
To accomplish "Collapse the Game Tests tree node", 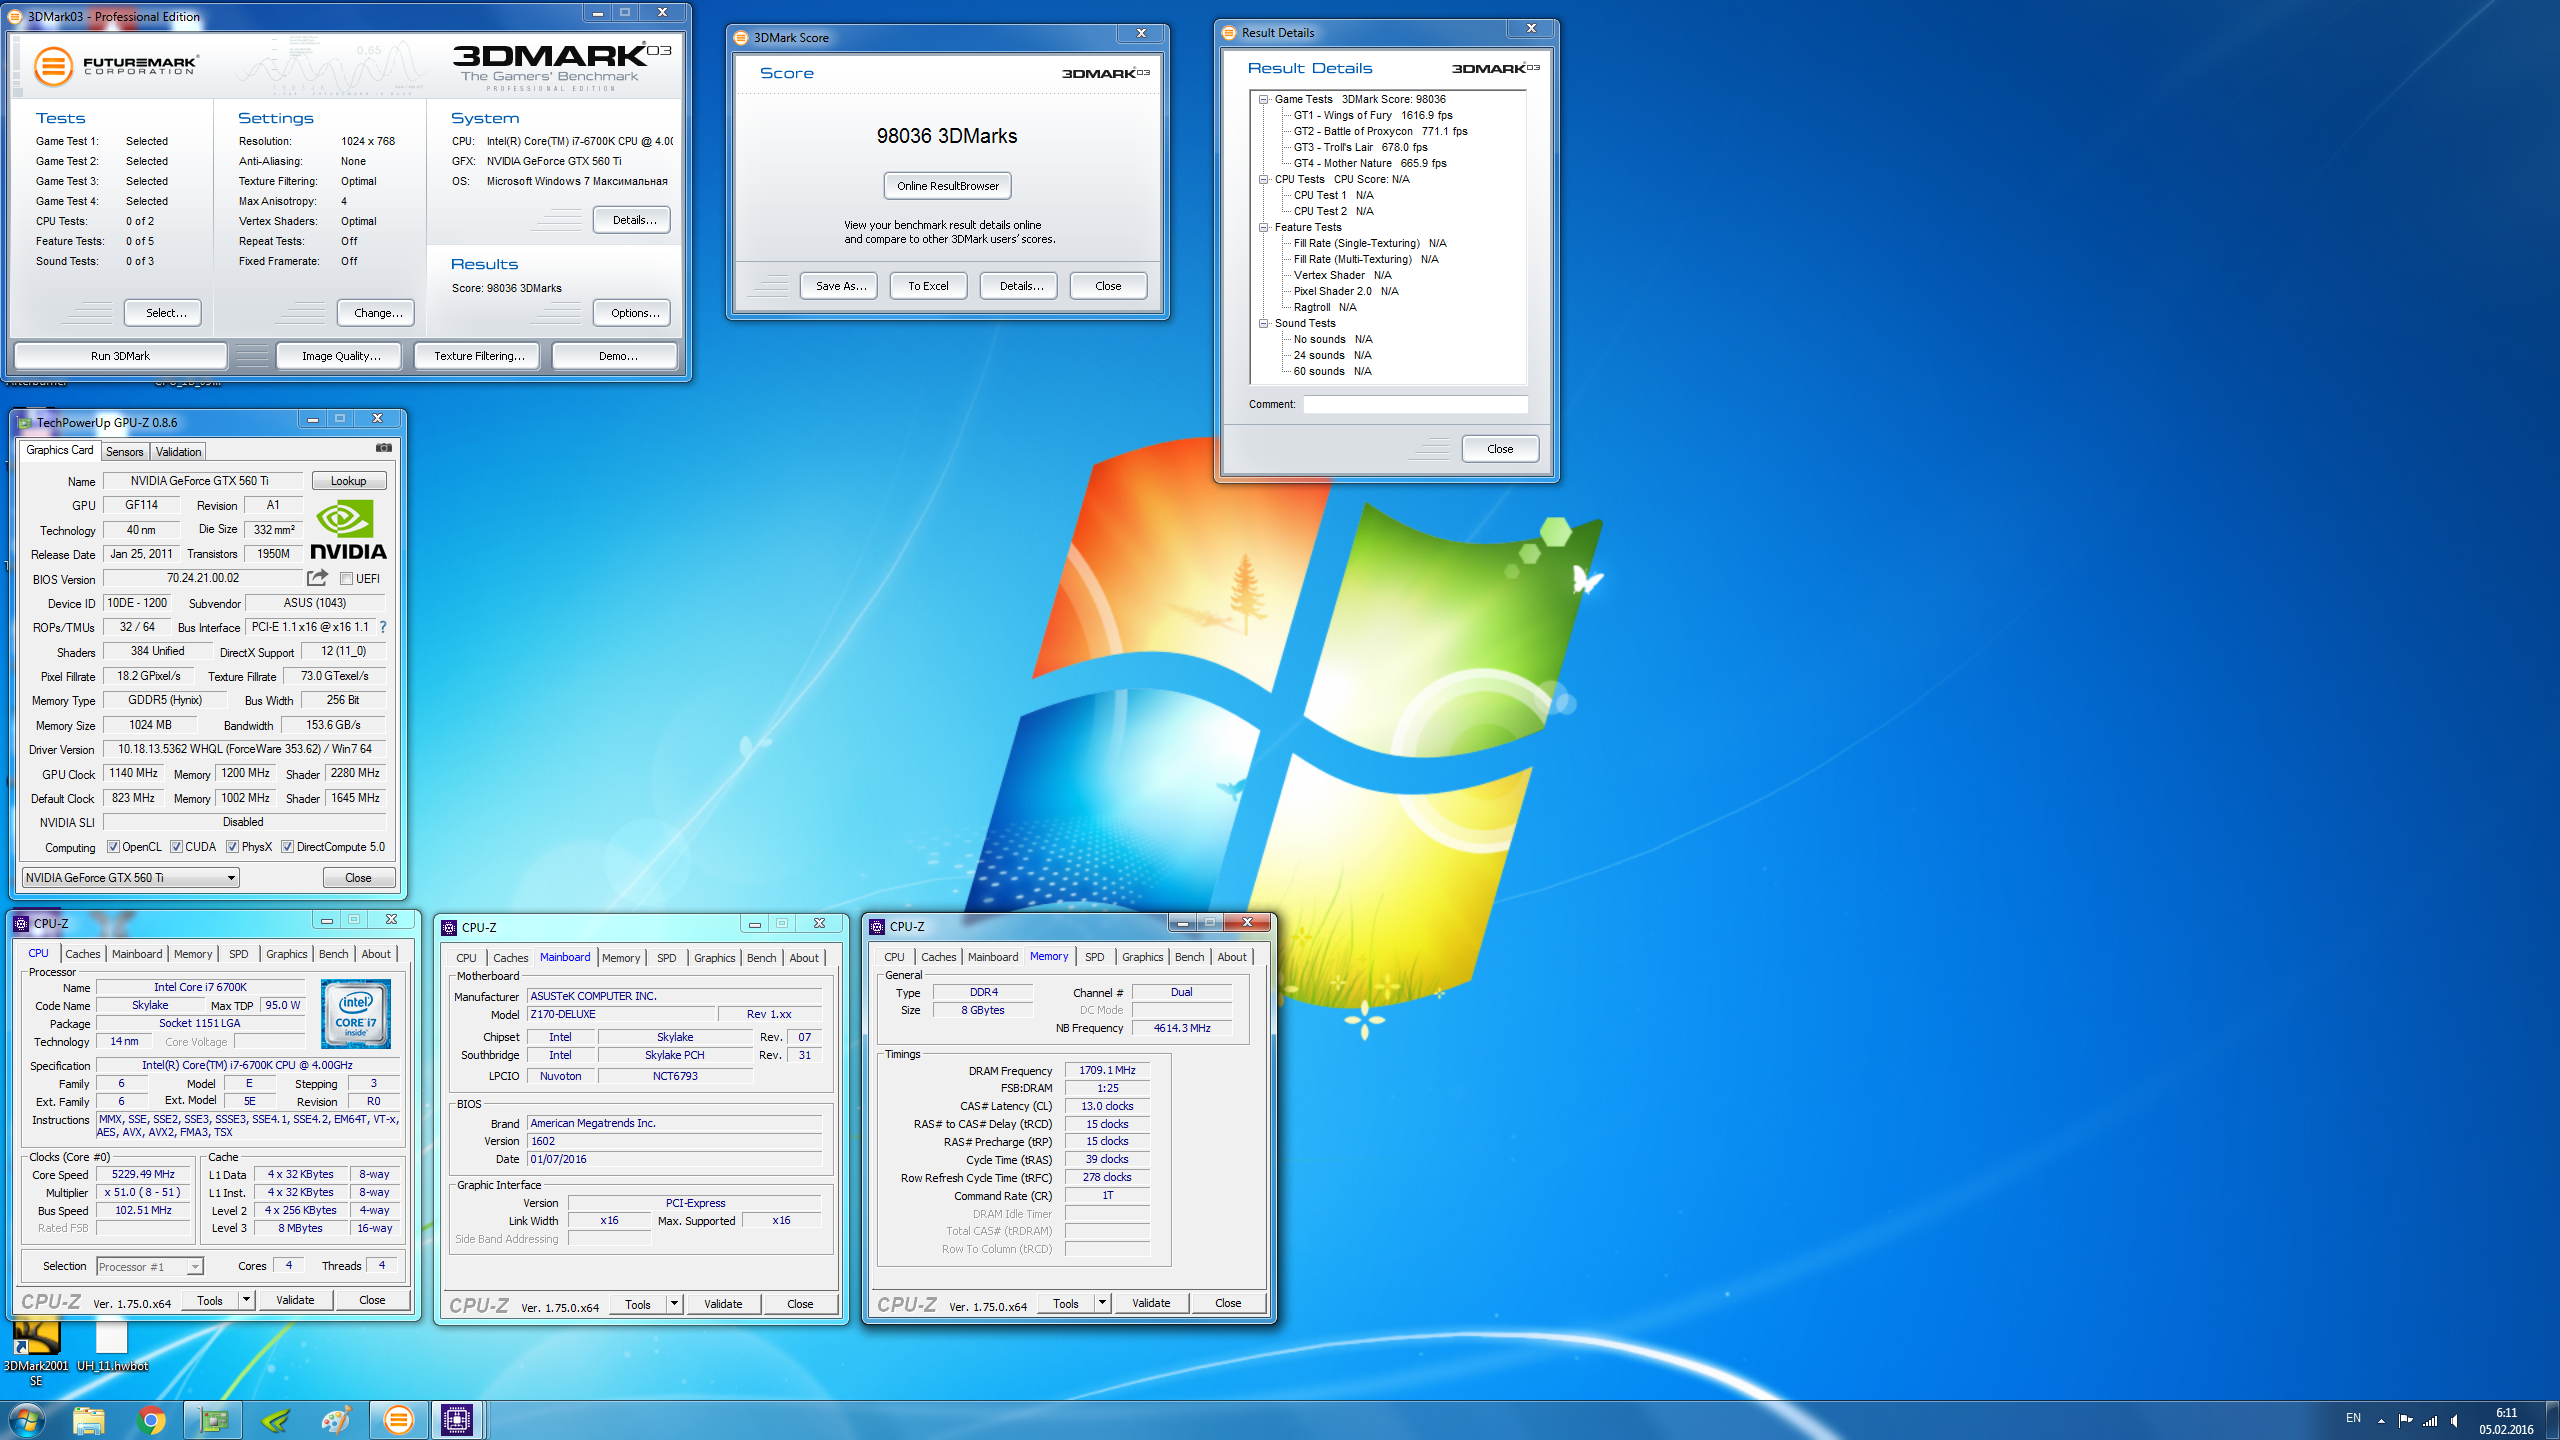I will 1263,99.
